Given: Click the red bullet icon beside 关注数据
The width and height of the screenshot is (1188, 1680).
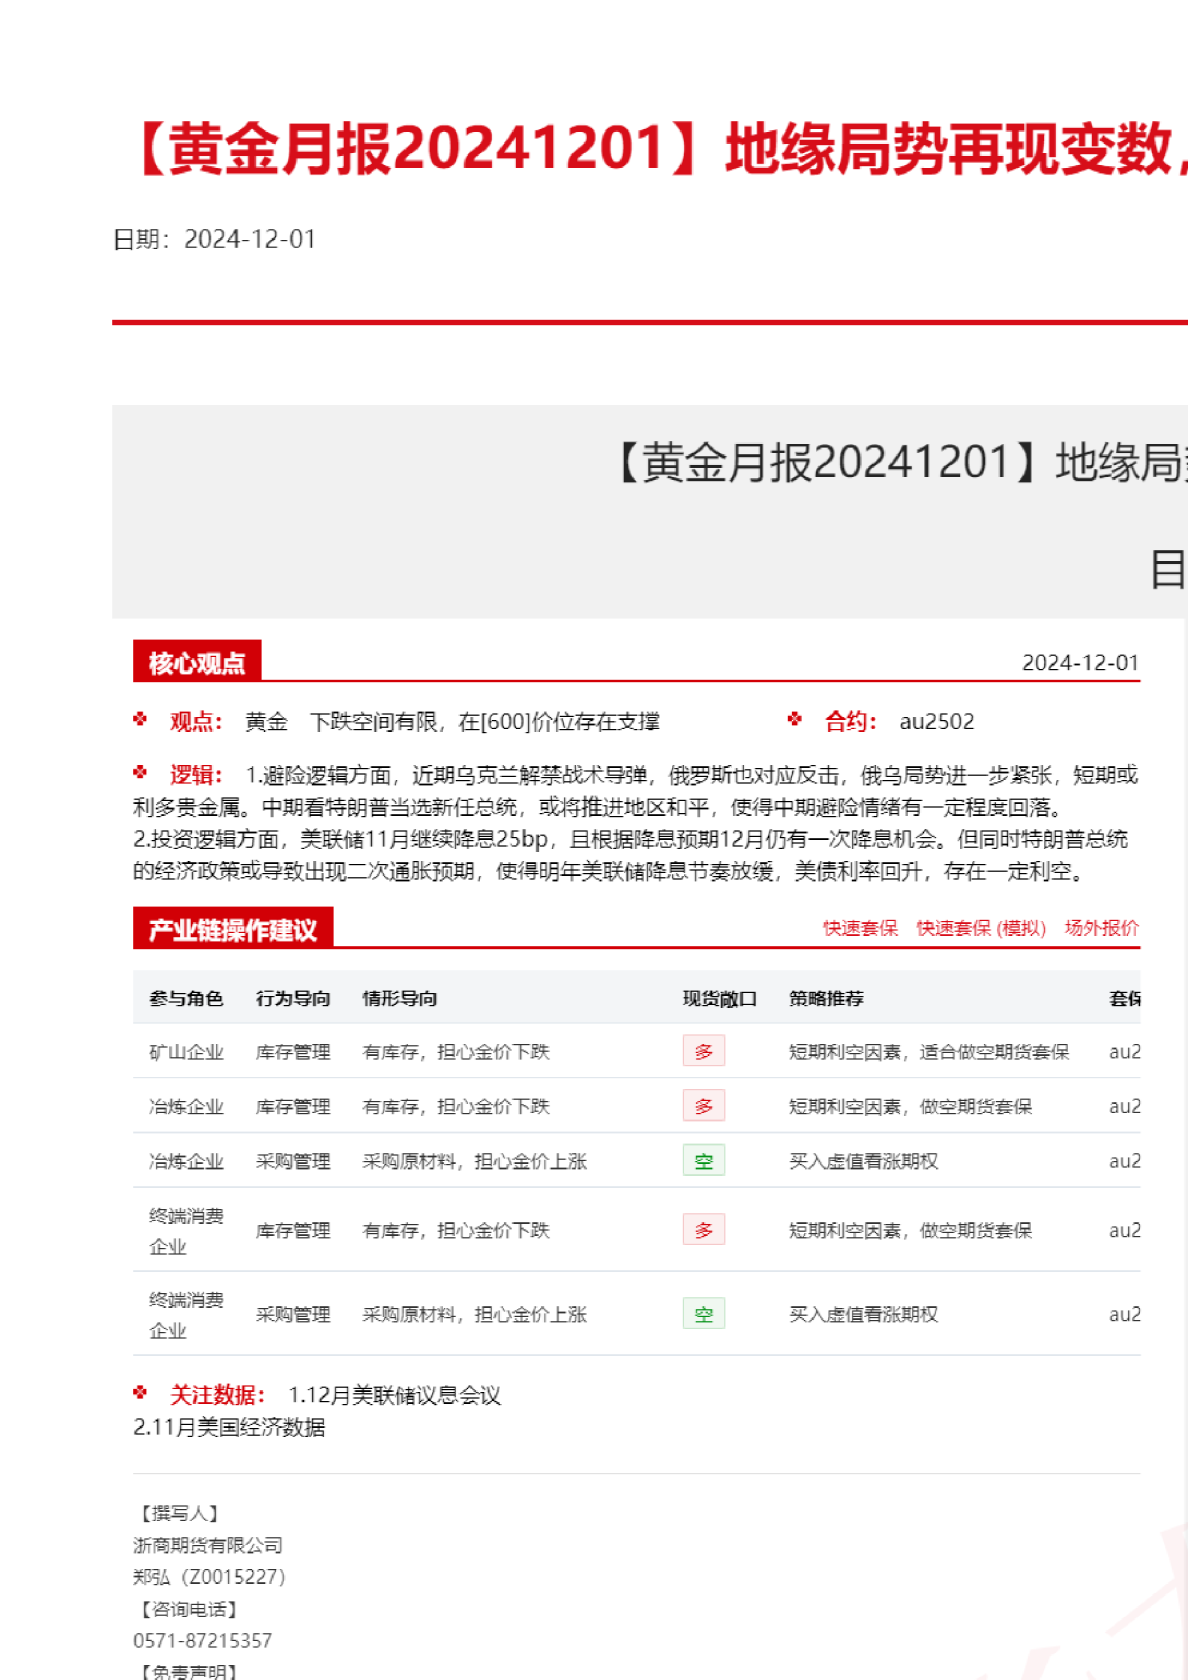Looking at the screenshot, I should [140, 1392].
